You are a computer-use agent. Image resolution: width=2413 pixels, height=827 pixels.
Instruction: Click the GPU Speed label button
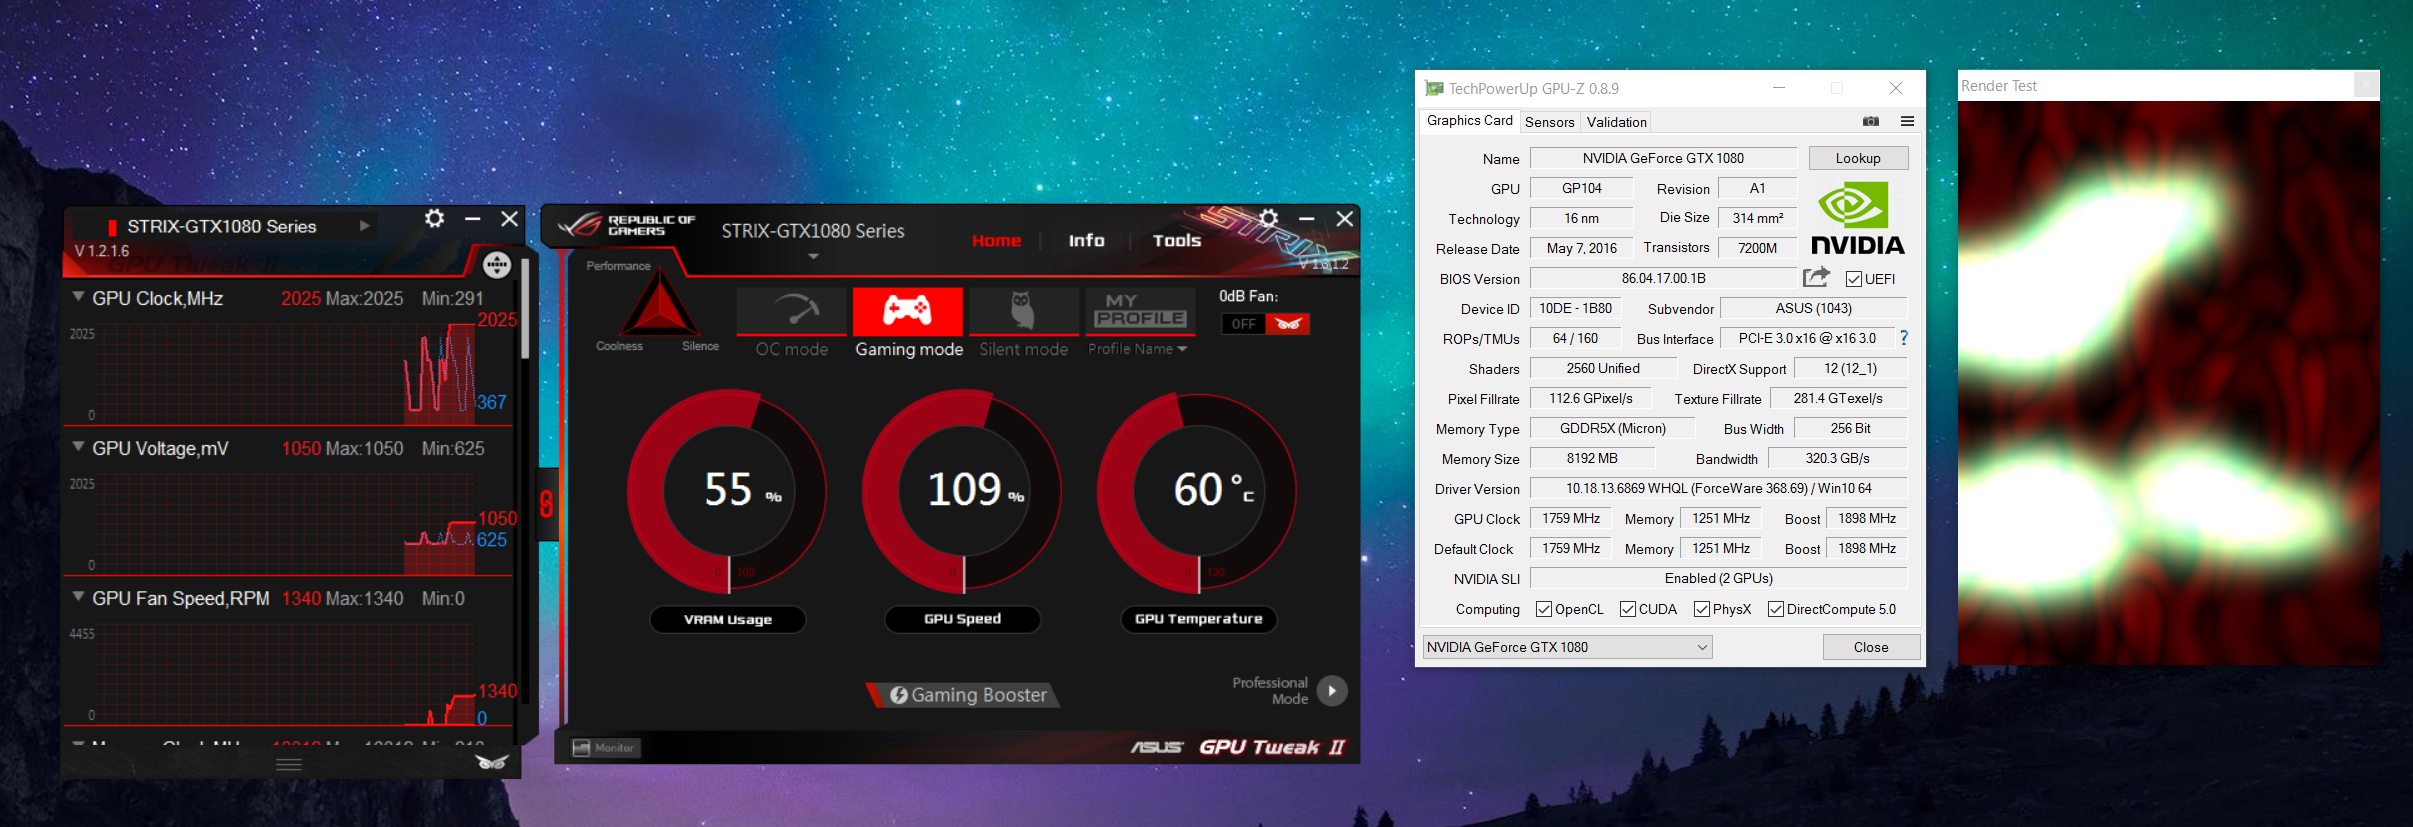coord(963,619)
